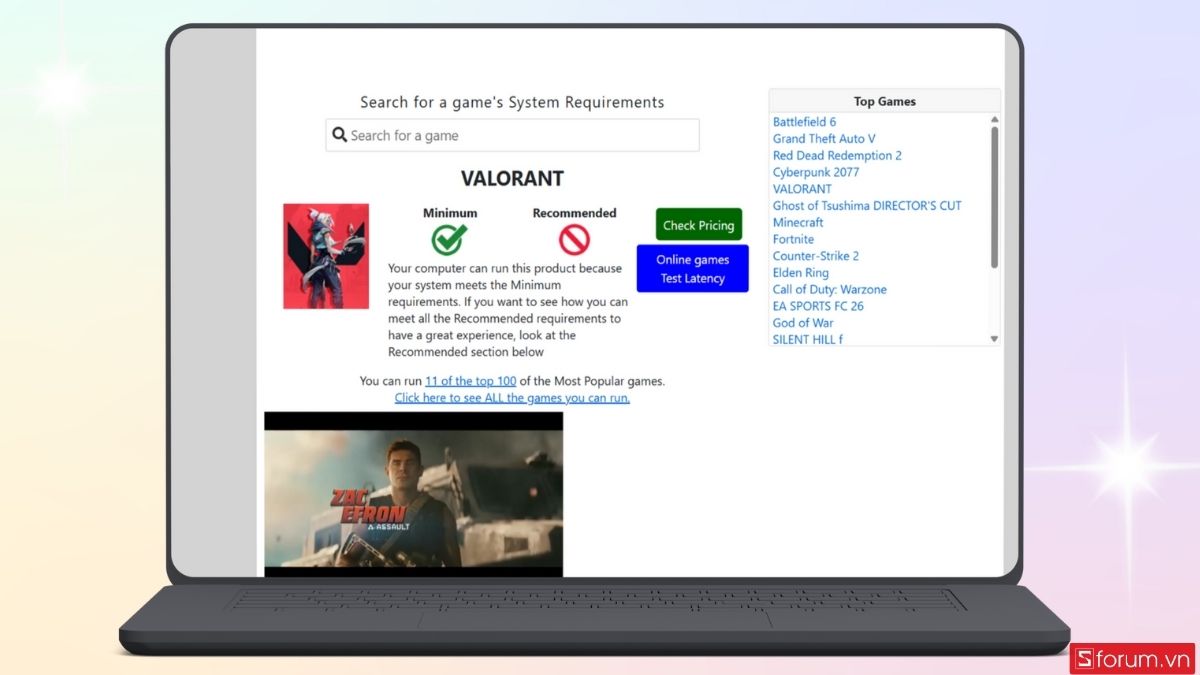Select VALORANT in Top Games list
1200x675 pixels.
coord(802,189)
